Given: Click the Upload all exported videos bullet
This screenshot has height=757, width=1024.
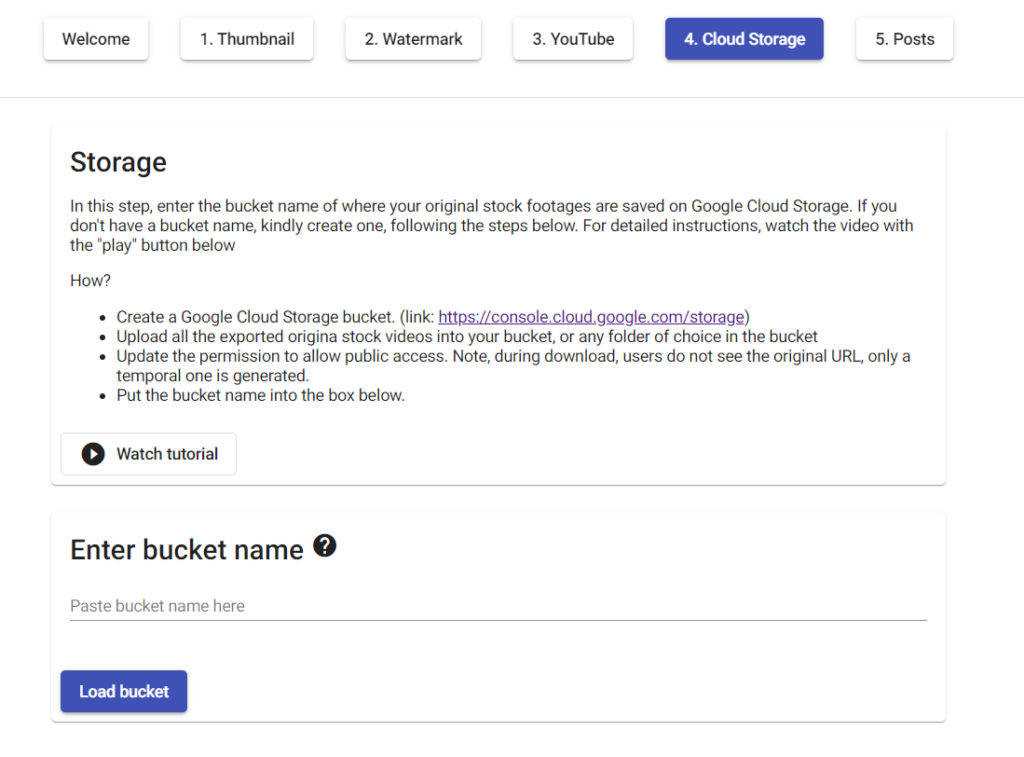Looking at the screenshot, I should [x=466, y=336].
